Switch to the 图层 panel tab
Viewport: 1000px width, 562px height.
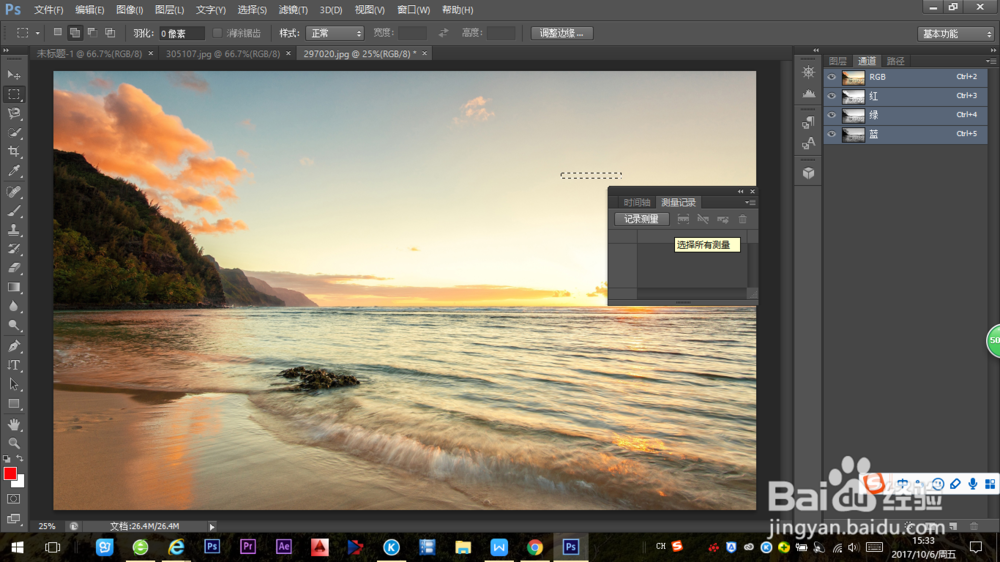(x=837, y=61)
